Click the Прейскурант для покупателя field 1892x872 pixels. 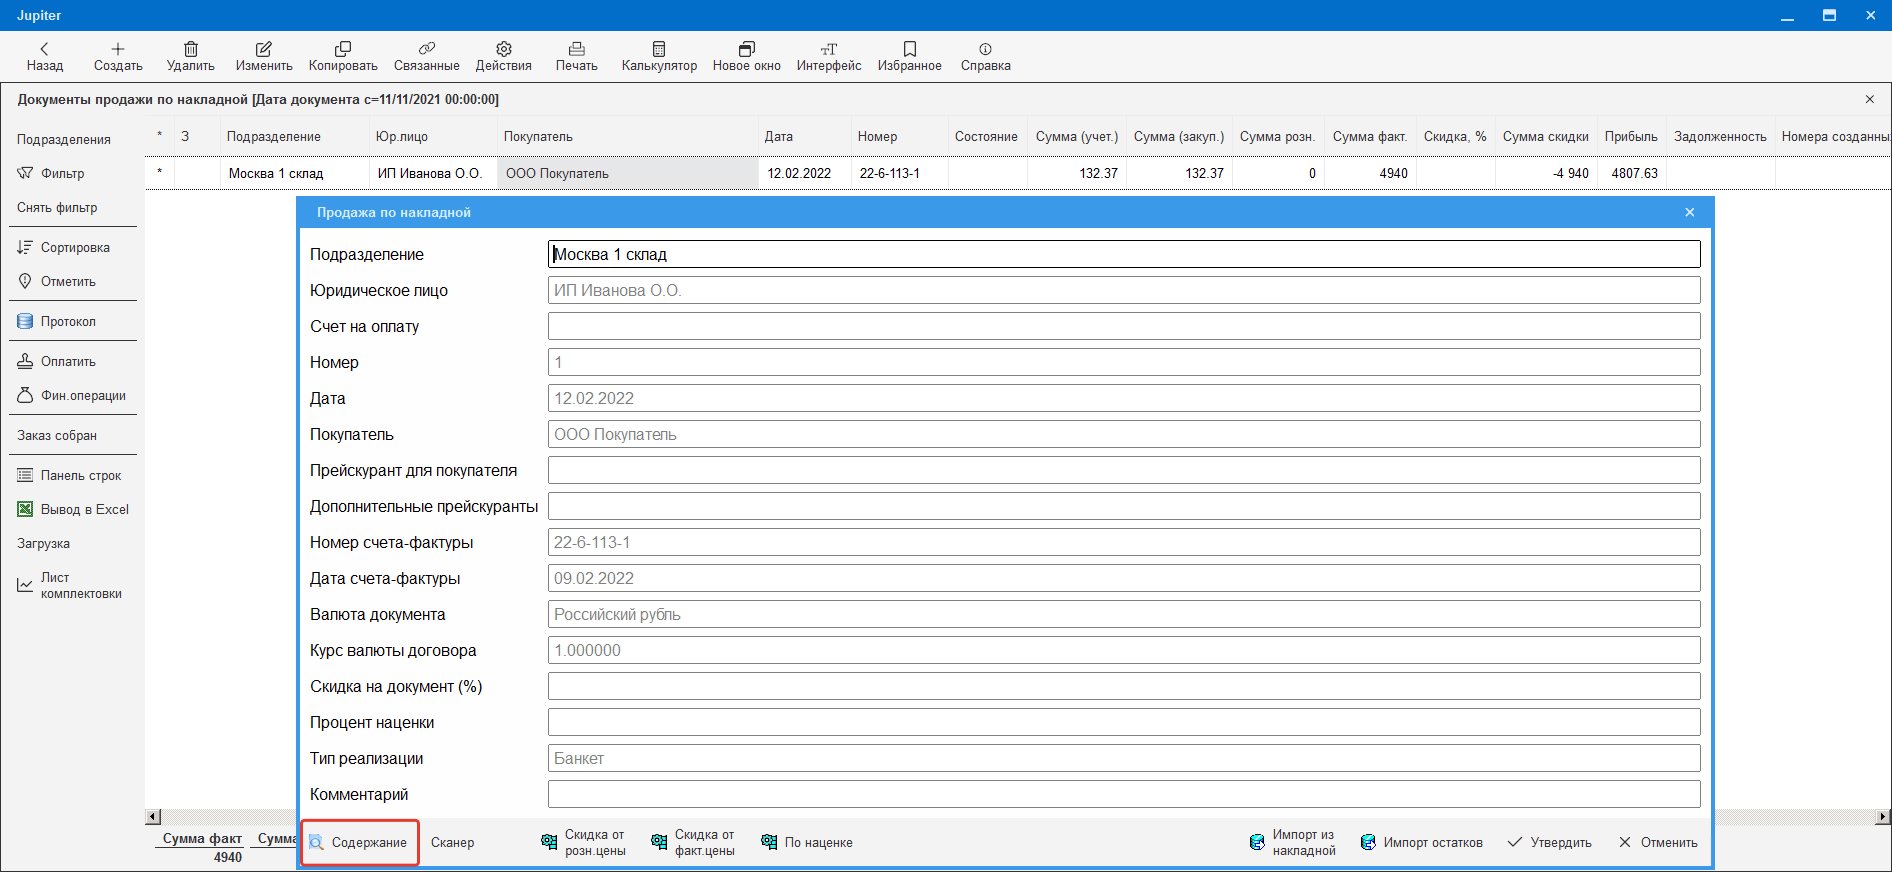(1124, 470)
